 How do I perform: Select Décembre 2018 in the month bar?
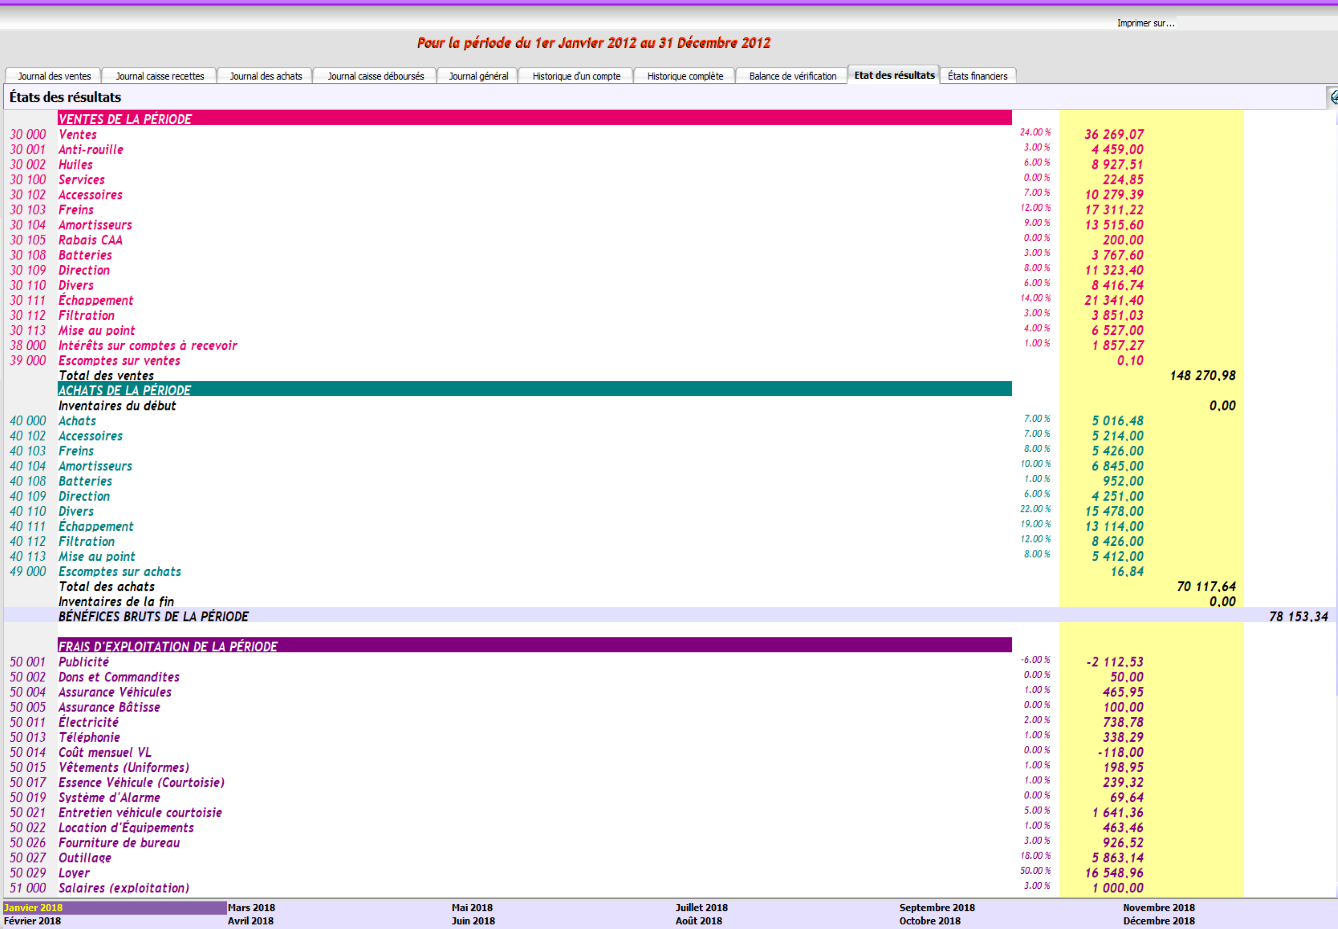[1158, 921]
